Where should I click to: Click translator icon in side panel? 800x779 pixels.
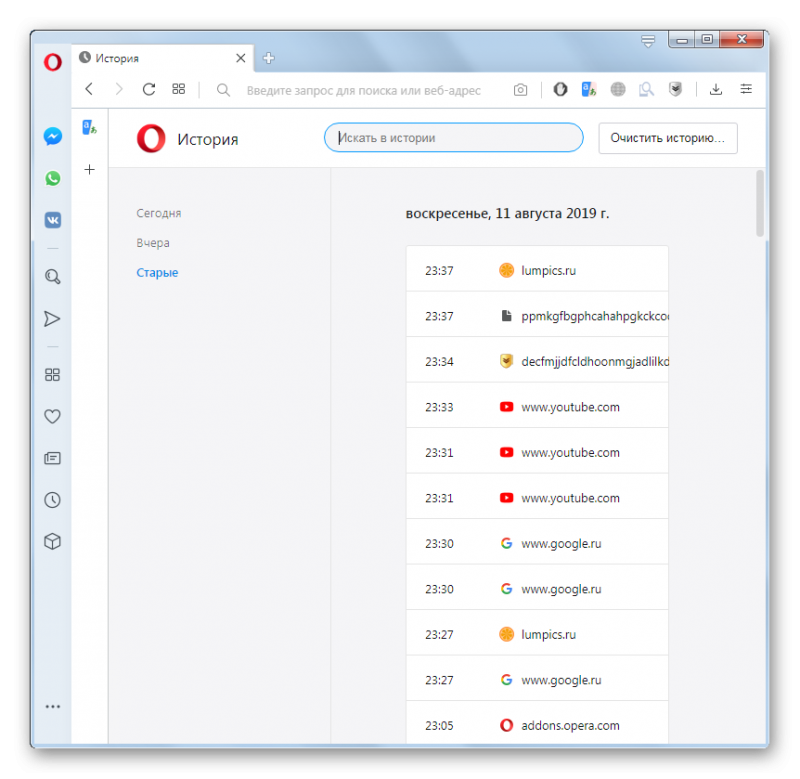tap(90, 127)
